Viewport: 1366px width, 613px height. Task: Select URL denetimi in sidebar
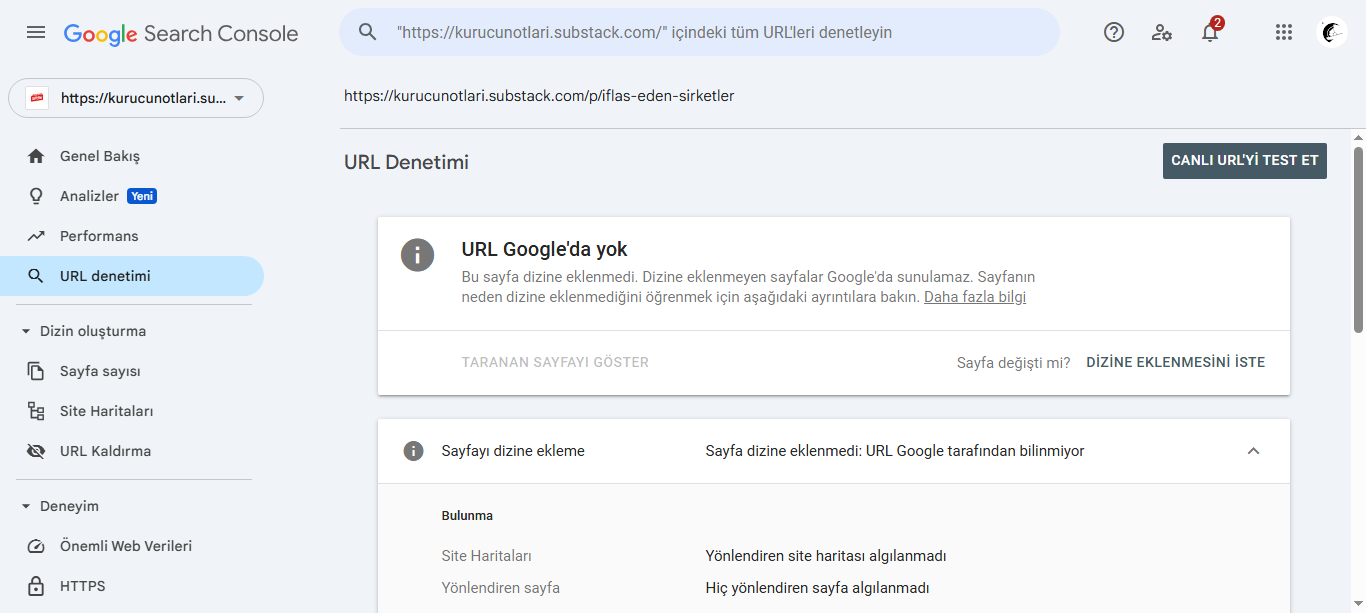tap(132, 276)
